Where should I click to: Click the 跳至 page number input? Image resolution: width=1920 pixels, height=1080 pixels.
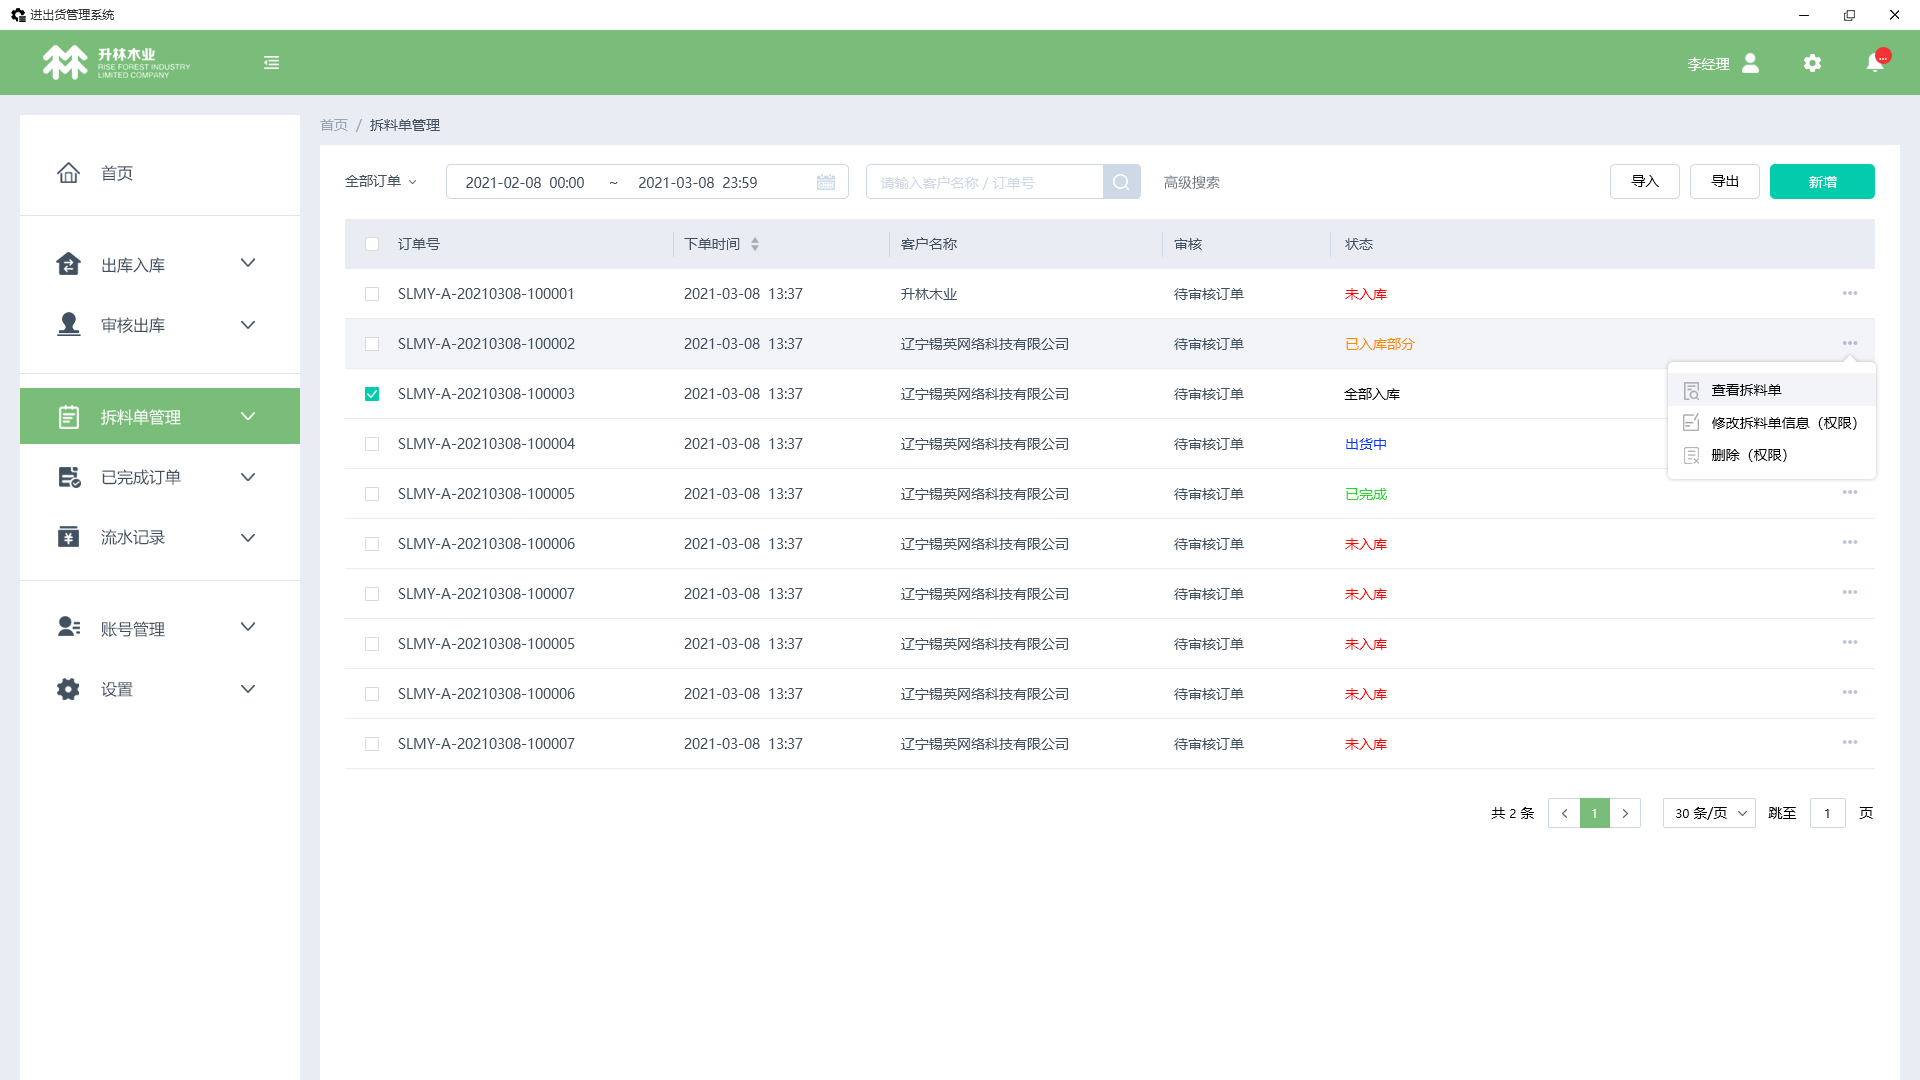(x=1827, y=813)
